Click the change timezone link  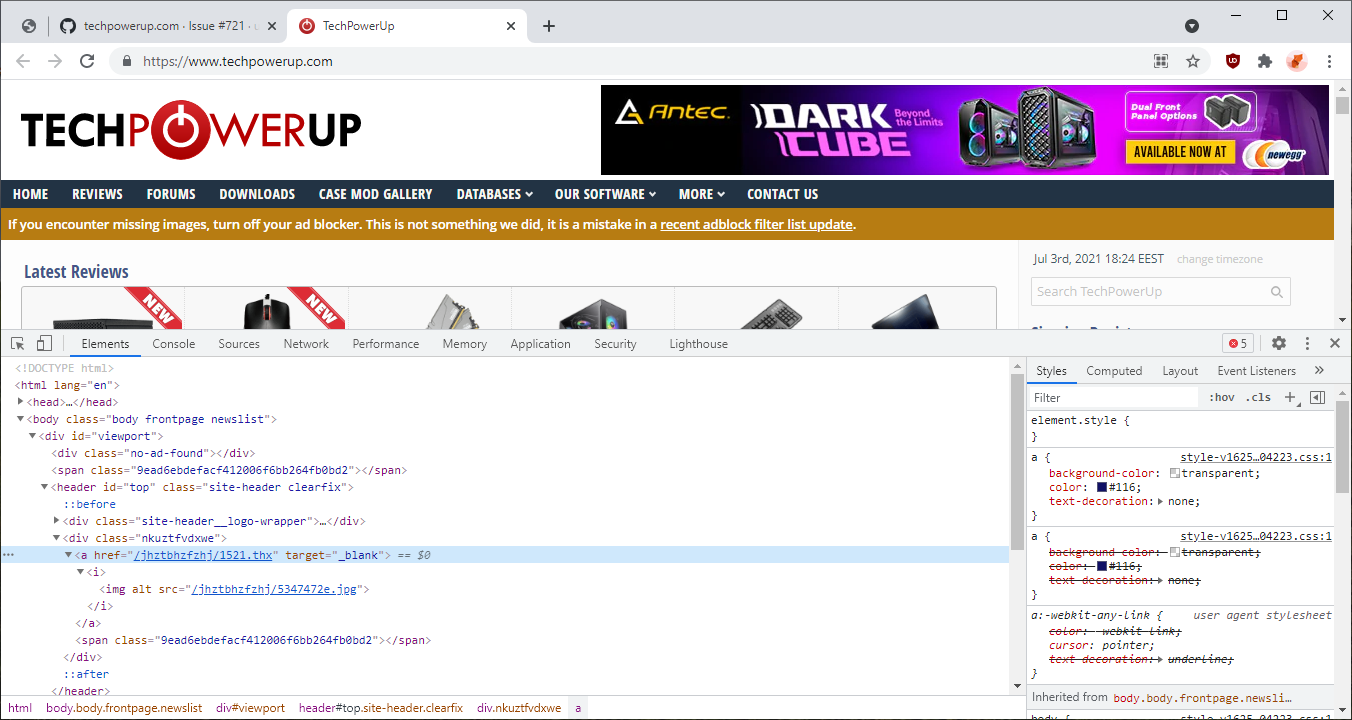click(1219, 258)
